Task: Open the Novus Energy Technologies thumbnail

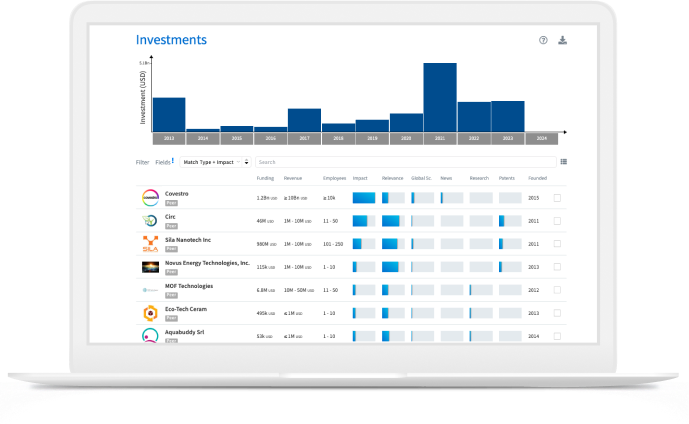Action: pos(150,267)
